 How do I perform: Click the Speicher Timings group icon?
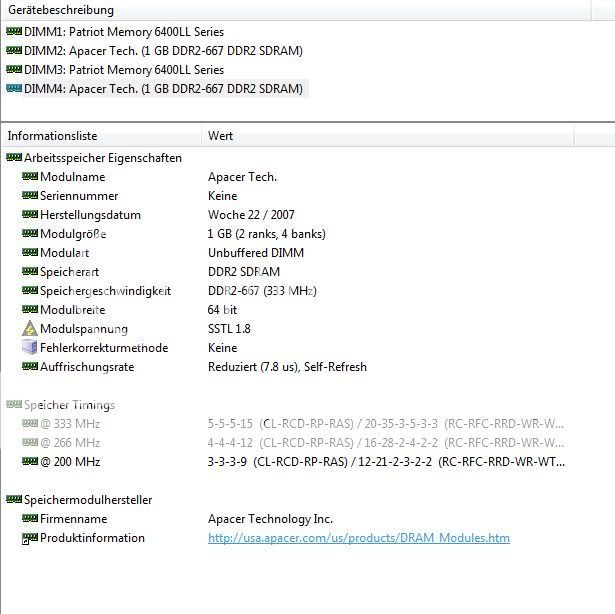(x=14, y=404)
